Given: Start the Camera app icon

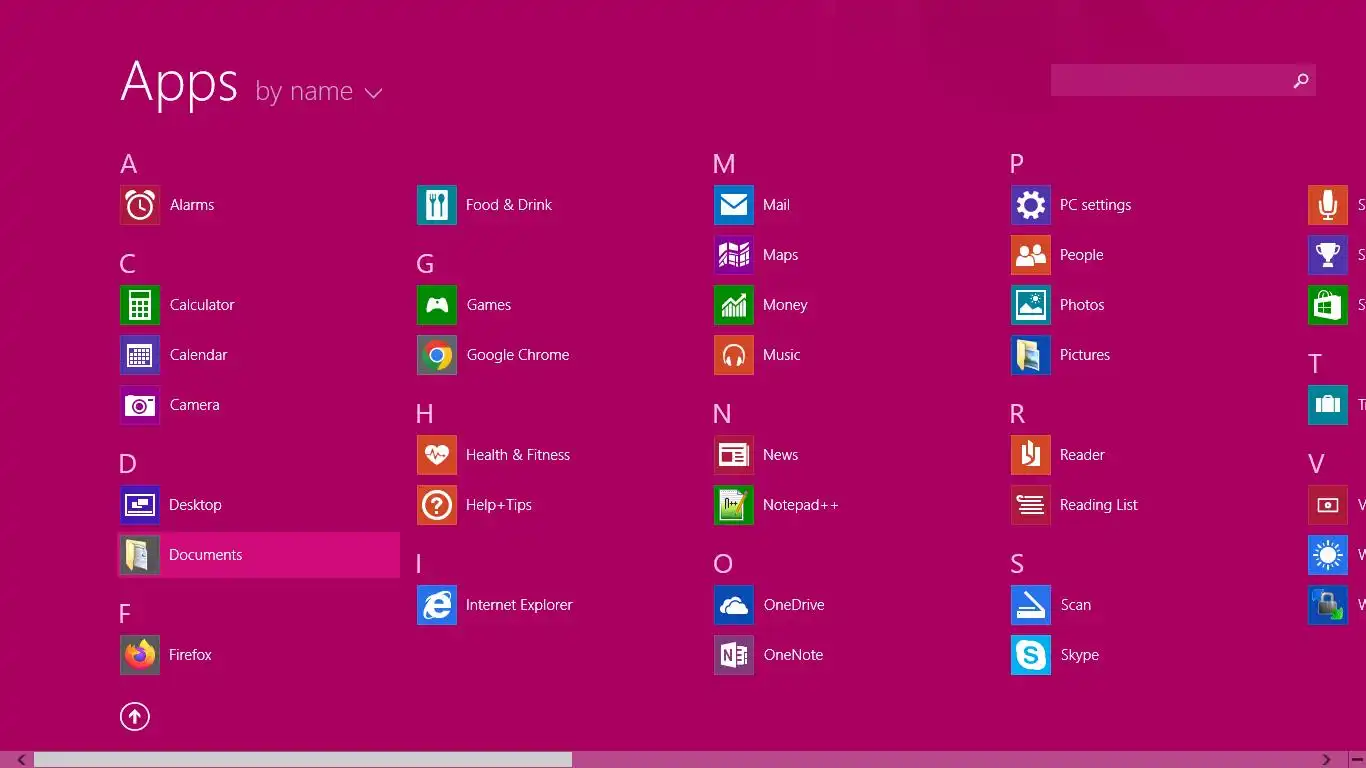Looking at the screenshot, I should (x=140, y=405).
